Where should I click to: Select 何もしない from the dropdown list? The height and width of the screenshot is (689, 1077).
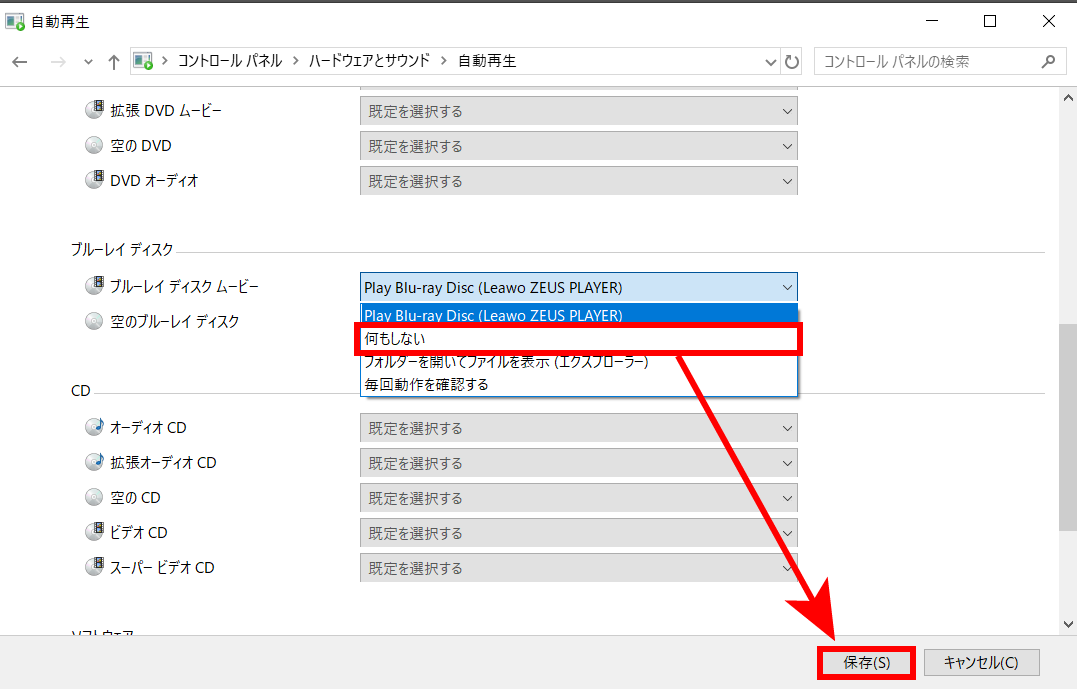coord(578,339)
